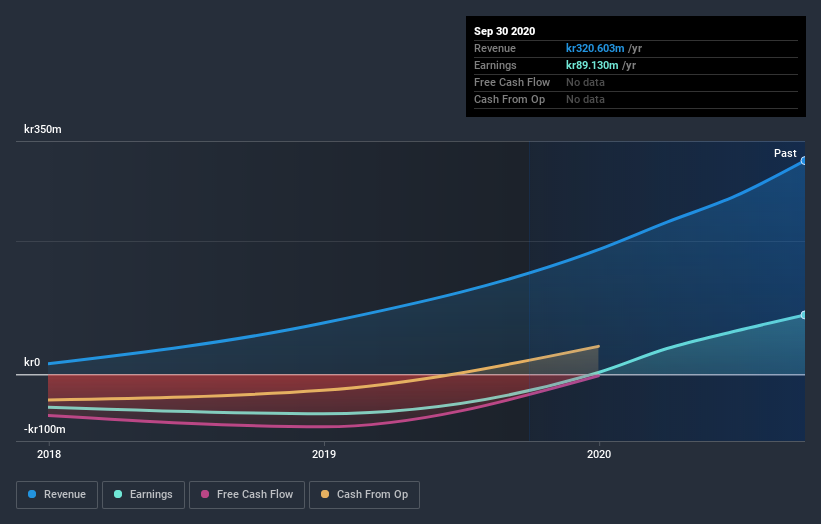Click the 2018 x-axis label
This screenshot has width=821, height=524.
click(x=49, y=454)
